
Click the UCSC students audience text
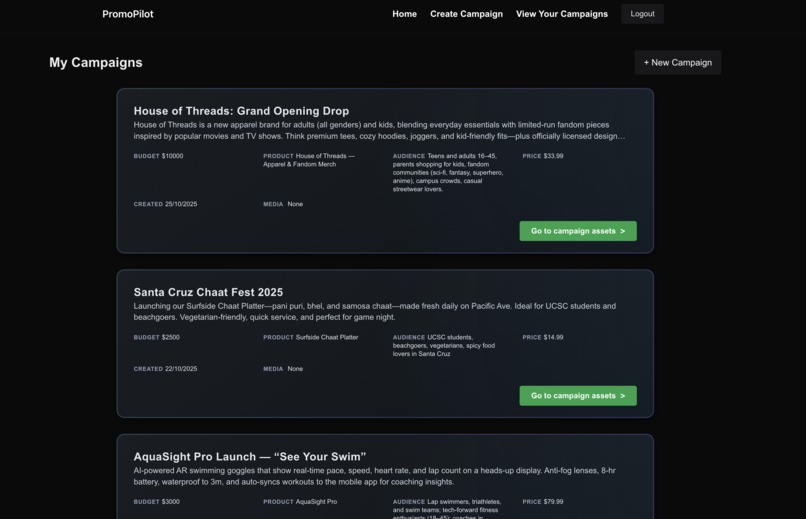click(x=444, y=345)
